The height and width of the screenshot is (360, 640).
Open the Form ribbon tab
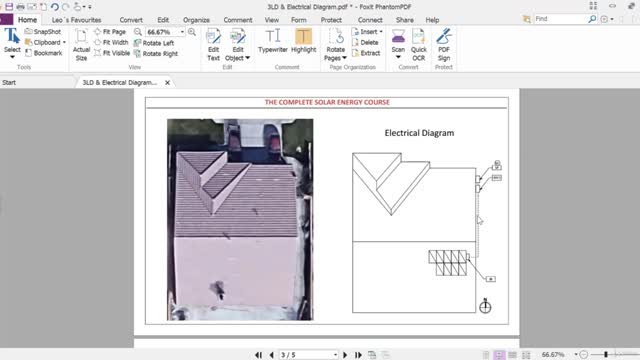point(298,20)
